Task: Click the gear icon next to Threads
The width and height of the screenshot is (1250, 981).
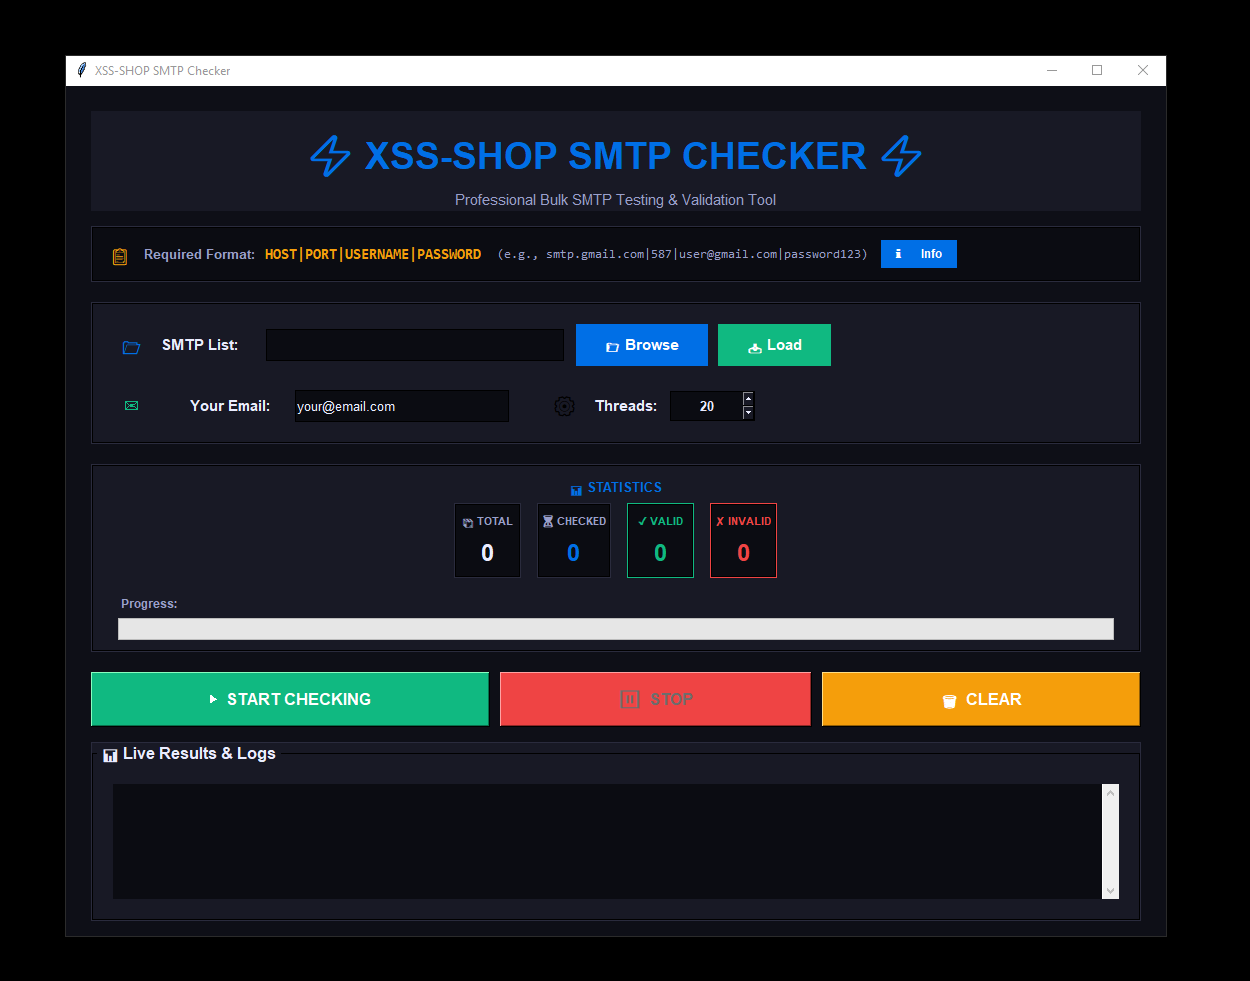Action: (x=564, y=406)
